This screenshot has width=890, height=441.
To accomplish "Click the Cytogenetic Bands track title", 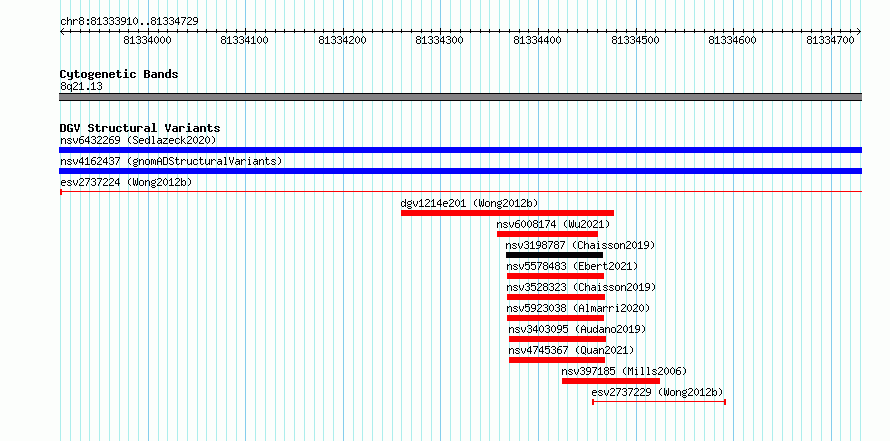I will pos(119,74).
